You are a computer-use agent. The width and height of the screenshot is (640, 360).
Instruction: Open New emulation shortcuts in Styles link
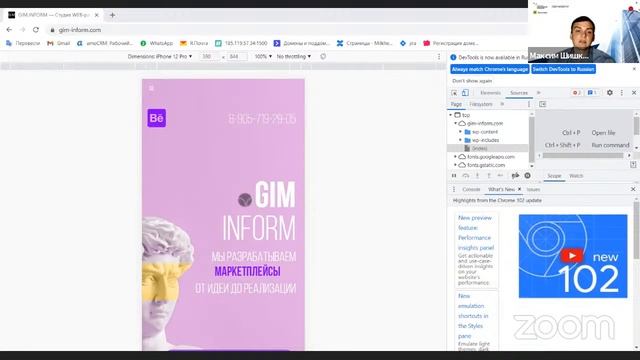(473, 316)
